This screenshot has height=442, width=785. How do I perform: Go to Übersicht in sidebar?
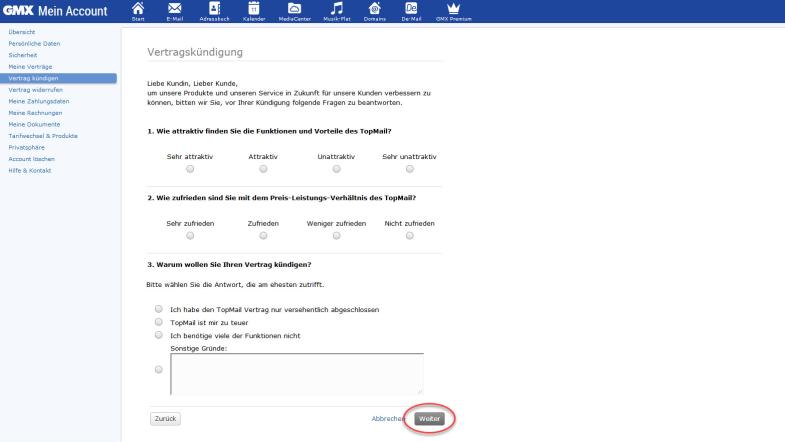22,32
